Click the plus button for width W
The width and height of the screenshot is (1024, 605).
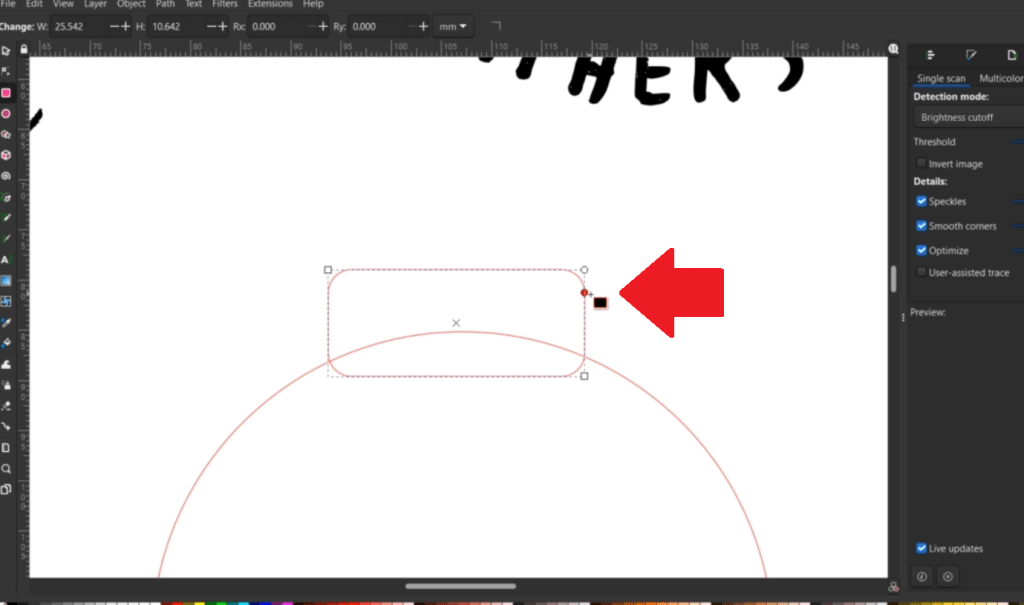(x=125, y=26)
